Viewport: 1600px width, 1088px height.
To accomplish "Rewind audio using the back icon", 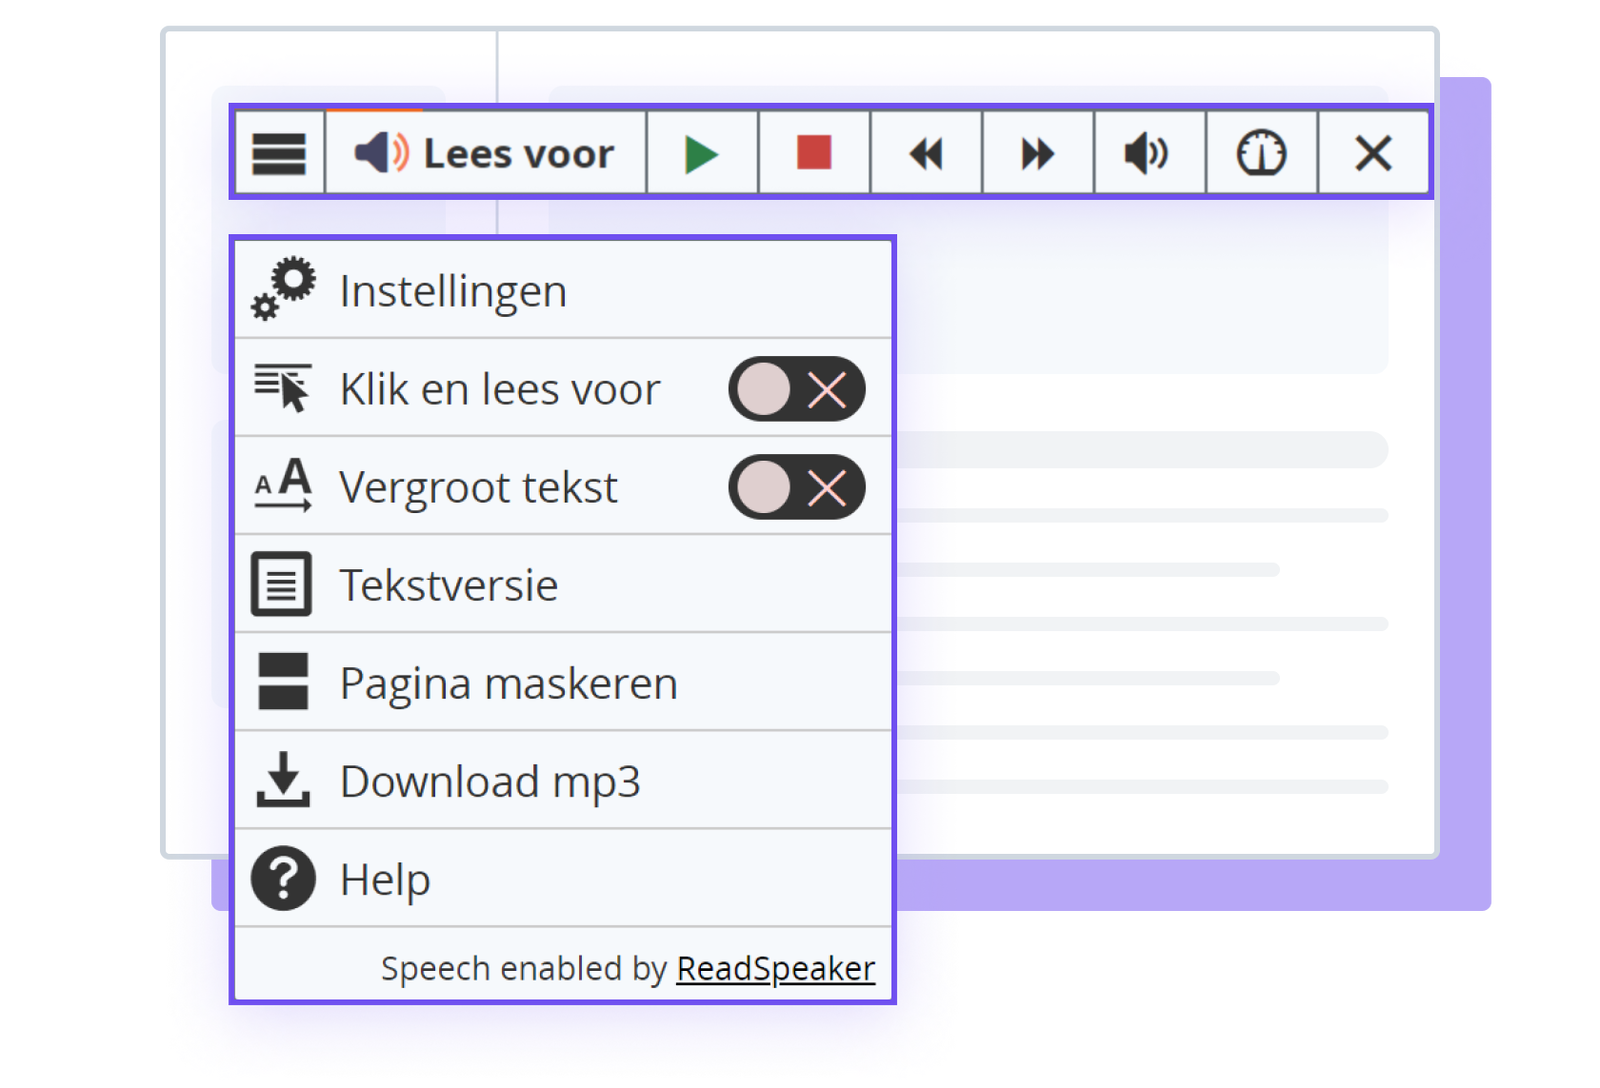I will [x=925, y=153].
